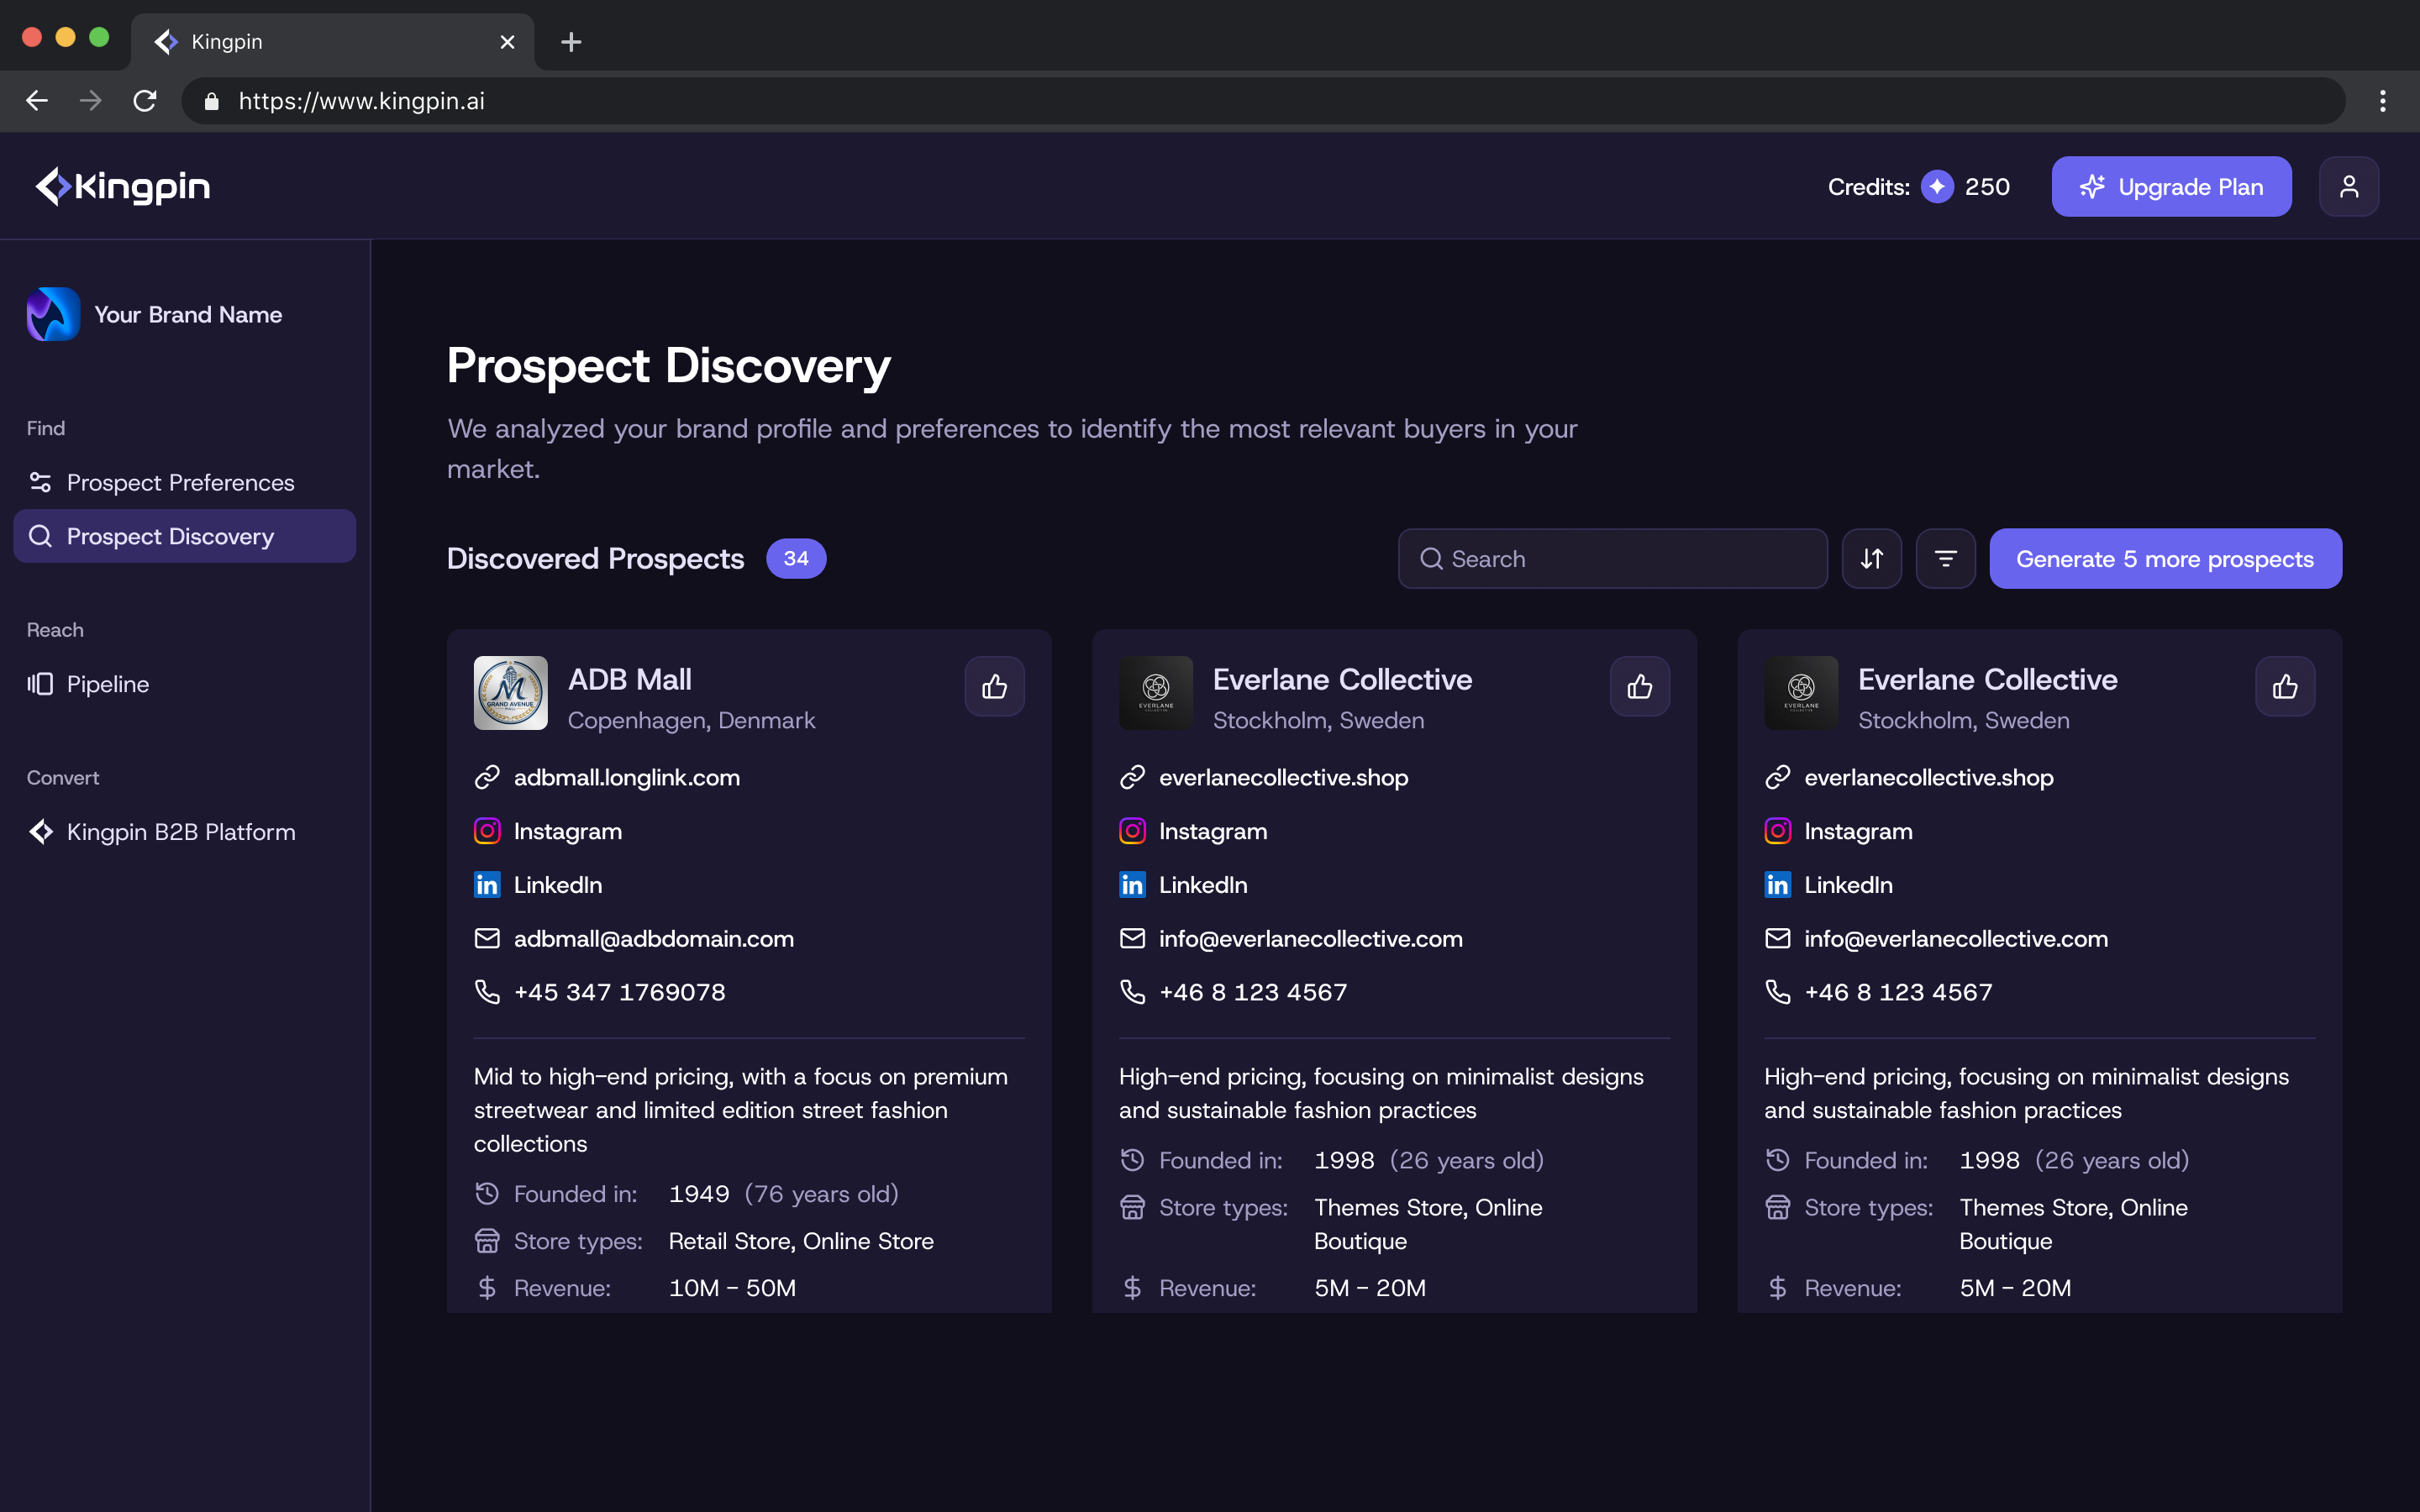
Task: Click the sort arrows icon button
Action: pyautogui.click(x=1871, y=558)
